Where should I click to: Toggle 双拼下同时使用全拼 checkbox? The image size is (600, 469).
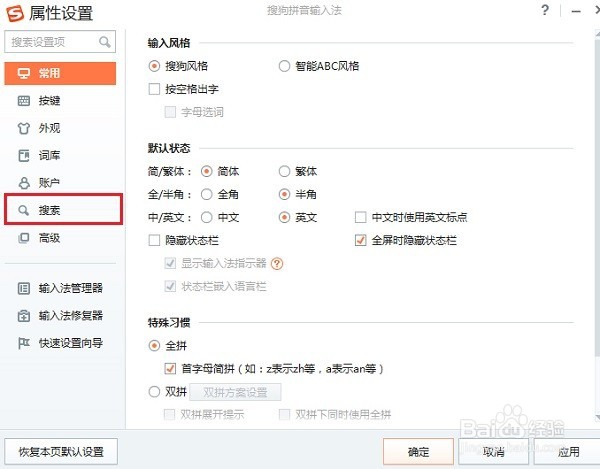284,414
